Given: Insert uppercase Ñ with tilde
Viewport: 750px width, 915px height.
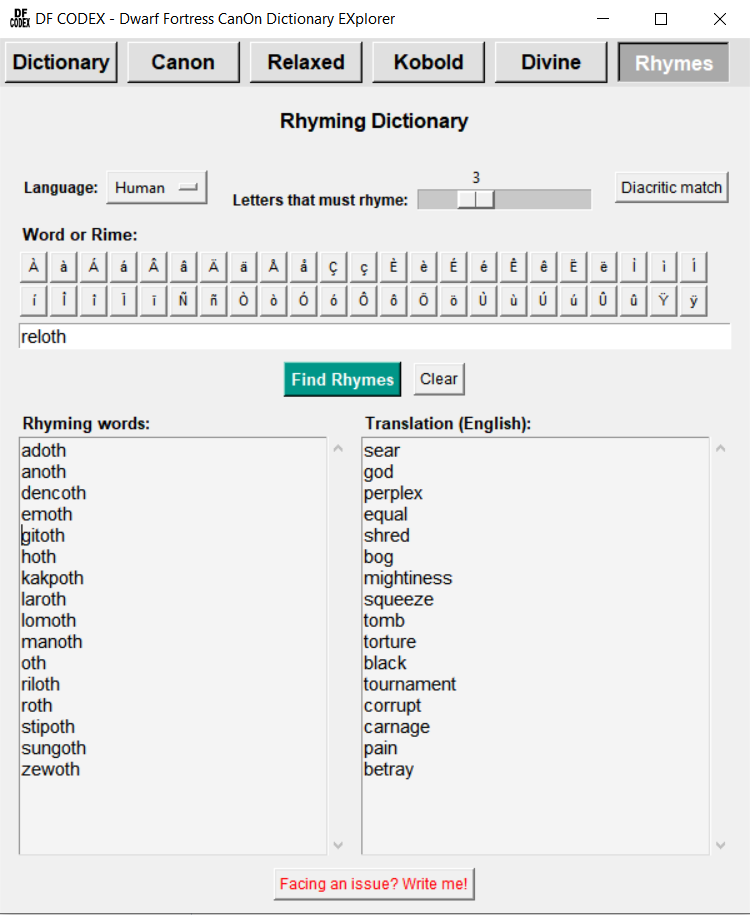Looking at the screenshot, I should pyautogui.click(x=183, y=301).
